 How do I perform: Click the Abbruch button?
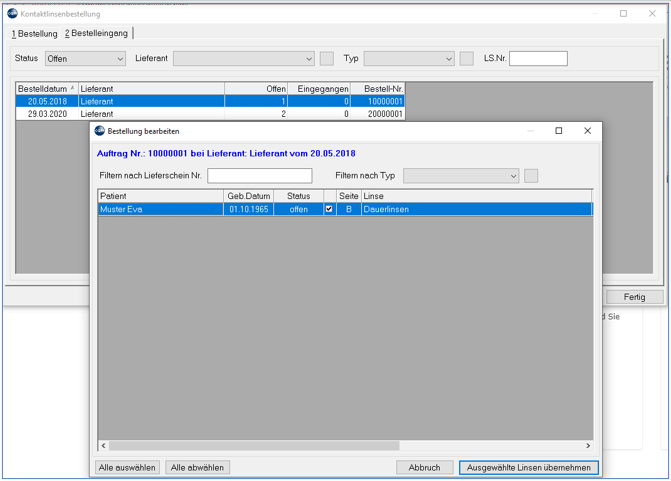pos(425,468)
